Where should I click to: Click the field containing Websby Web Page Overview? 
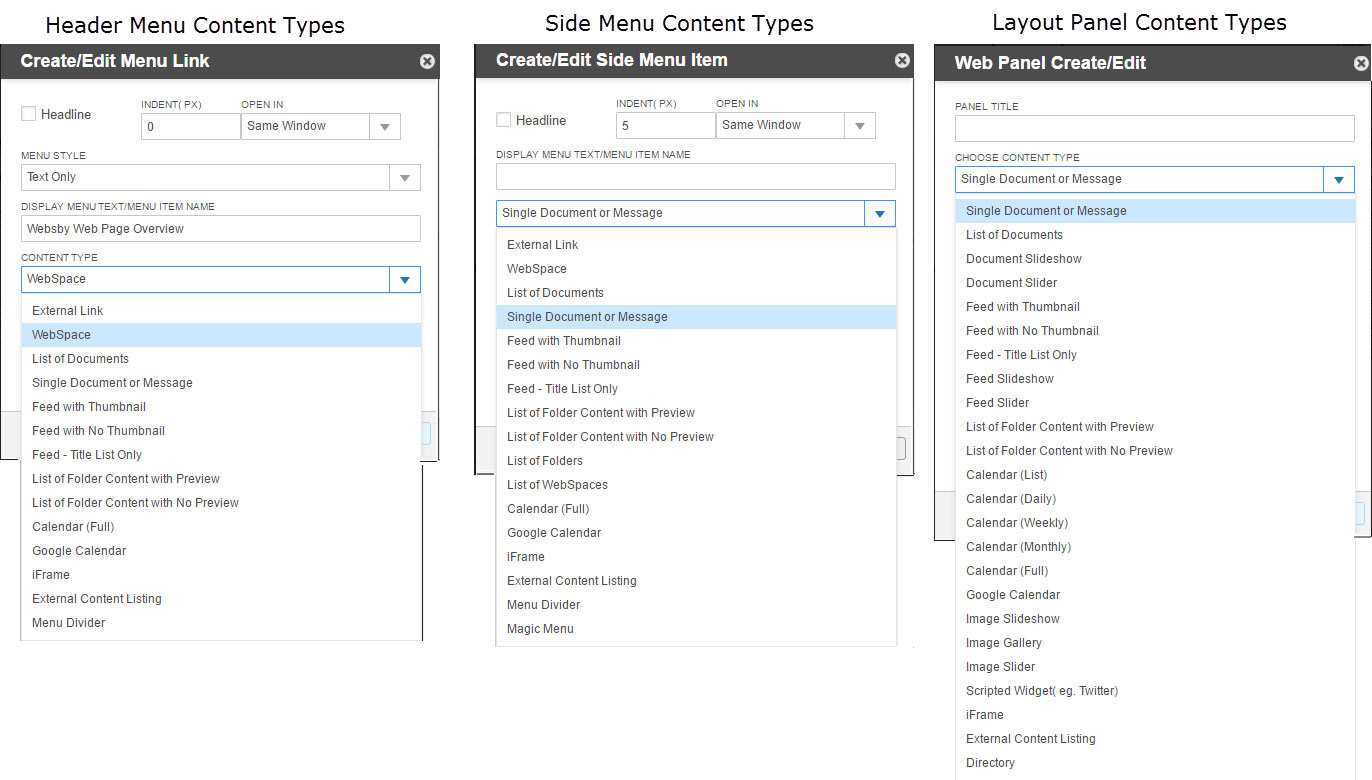tap(220, 229)
